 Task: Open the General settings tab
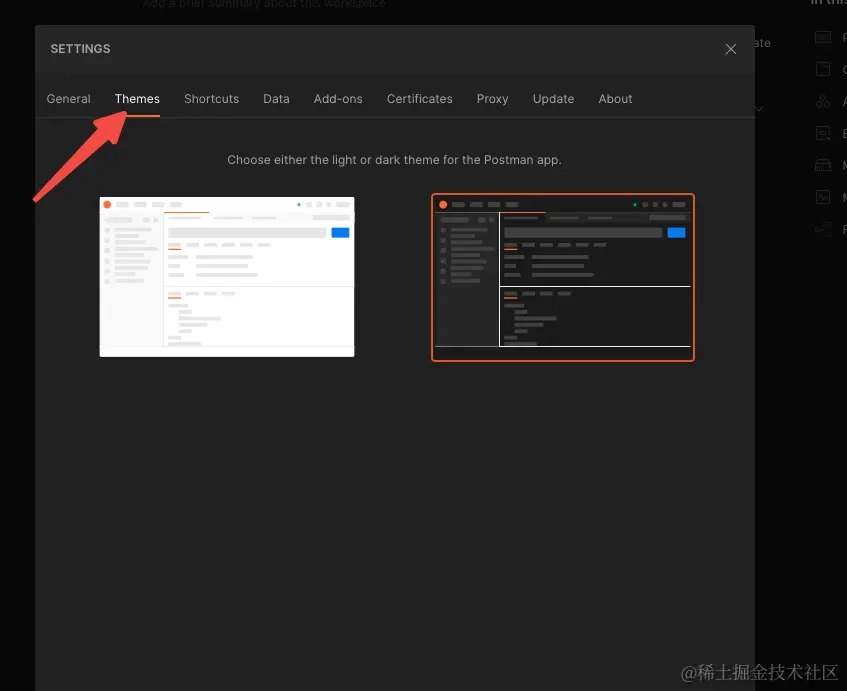click(69, 99)
